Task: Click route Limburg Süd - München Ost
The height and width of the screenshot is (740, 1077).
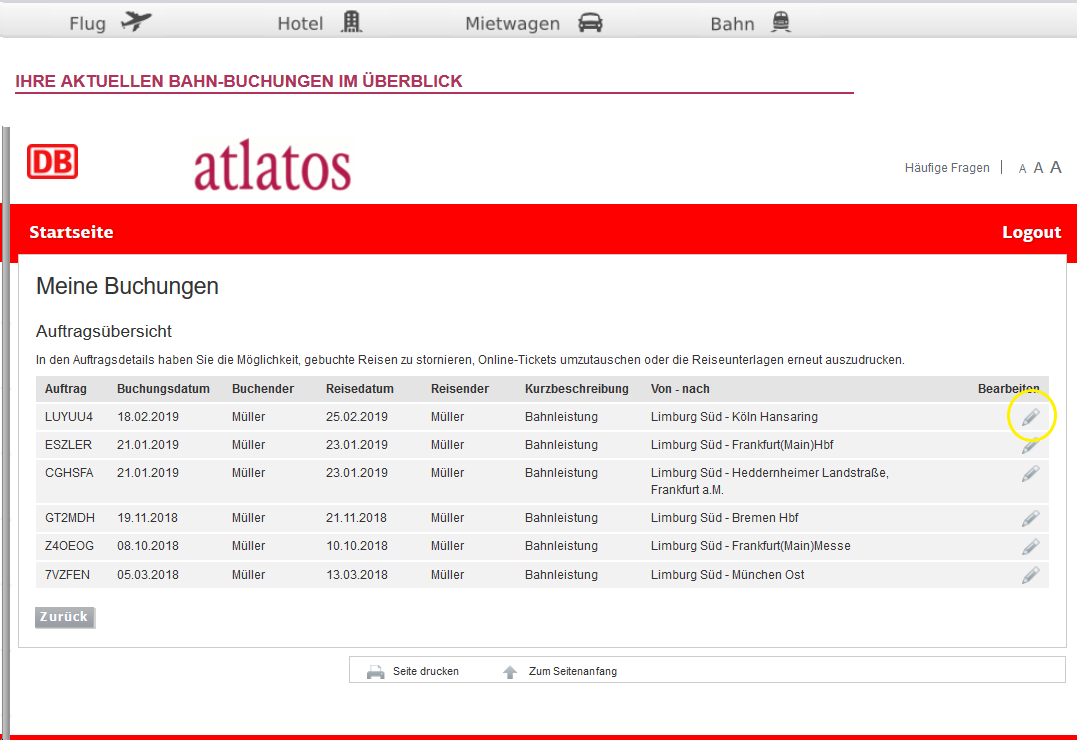Action: pyautogui.click(x=727, y=575)
